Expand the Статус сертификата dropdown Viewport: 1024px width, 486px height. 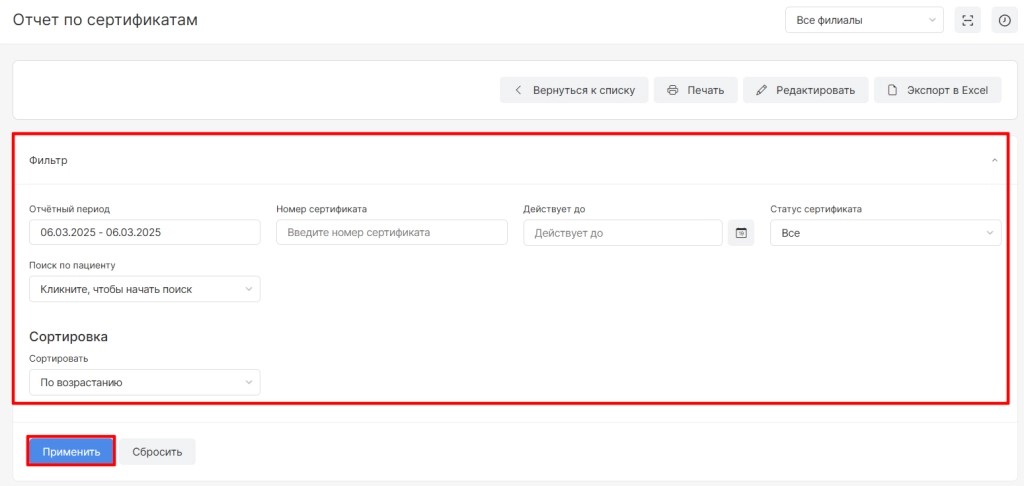885,233
